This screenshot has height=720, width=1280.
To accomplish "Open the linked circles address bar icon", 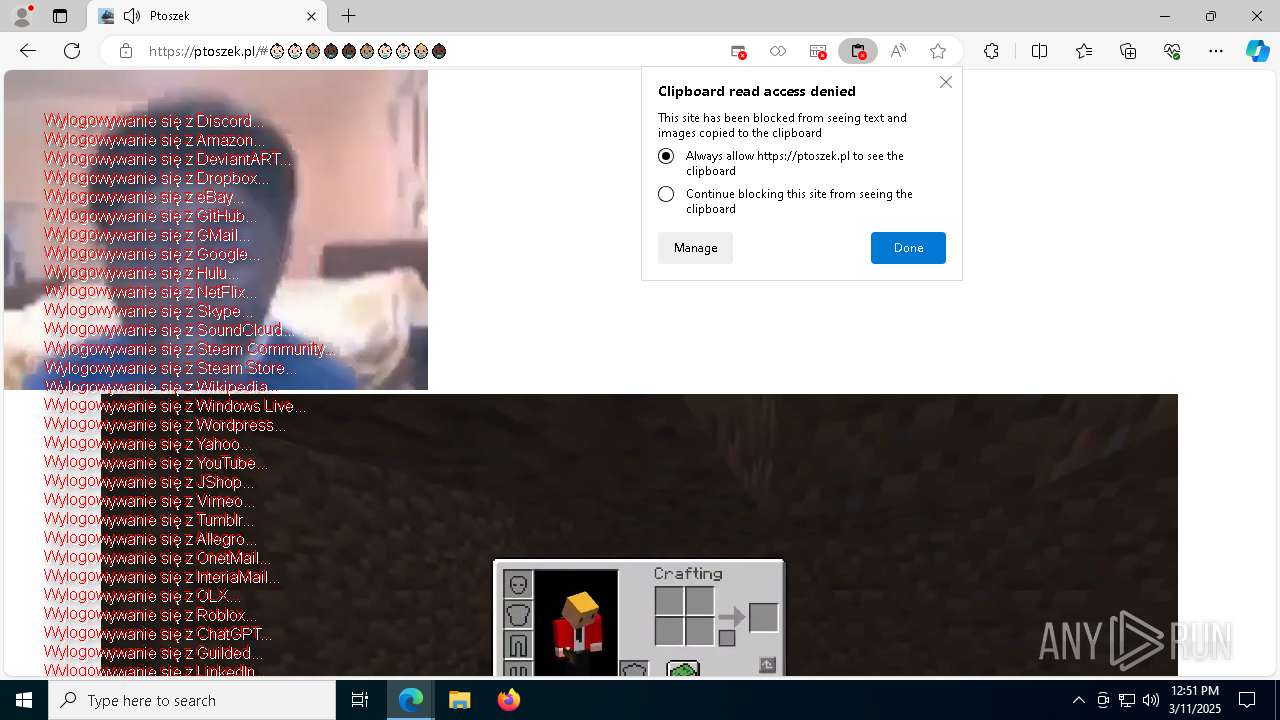I will pyautogui.click(x=778, y=51).
